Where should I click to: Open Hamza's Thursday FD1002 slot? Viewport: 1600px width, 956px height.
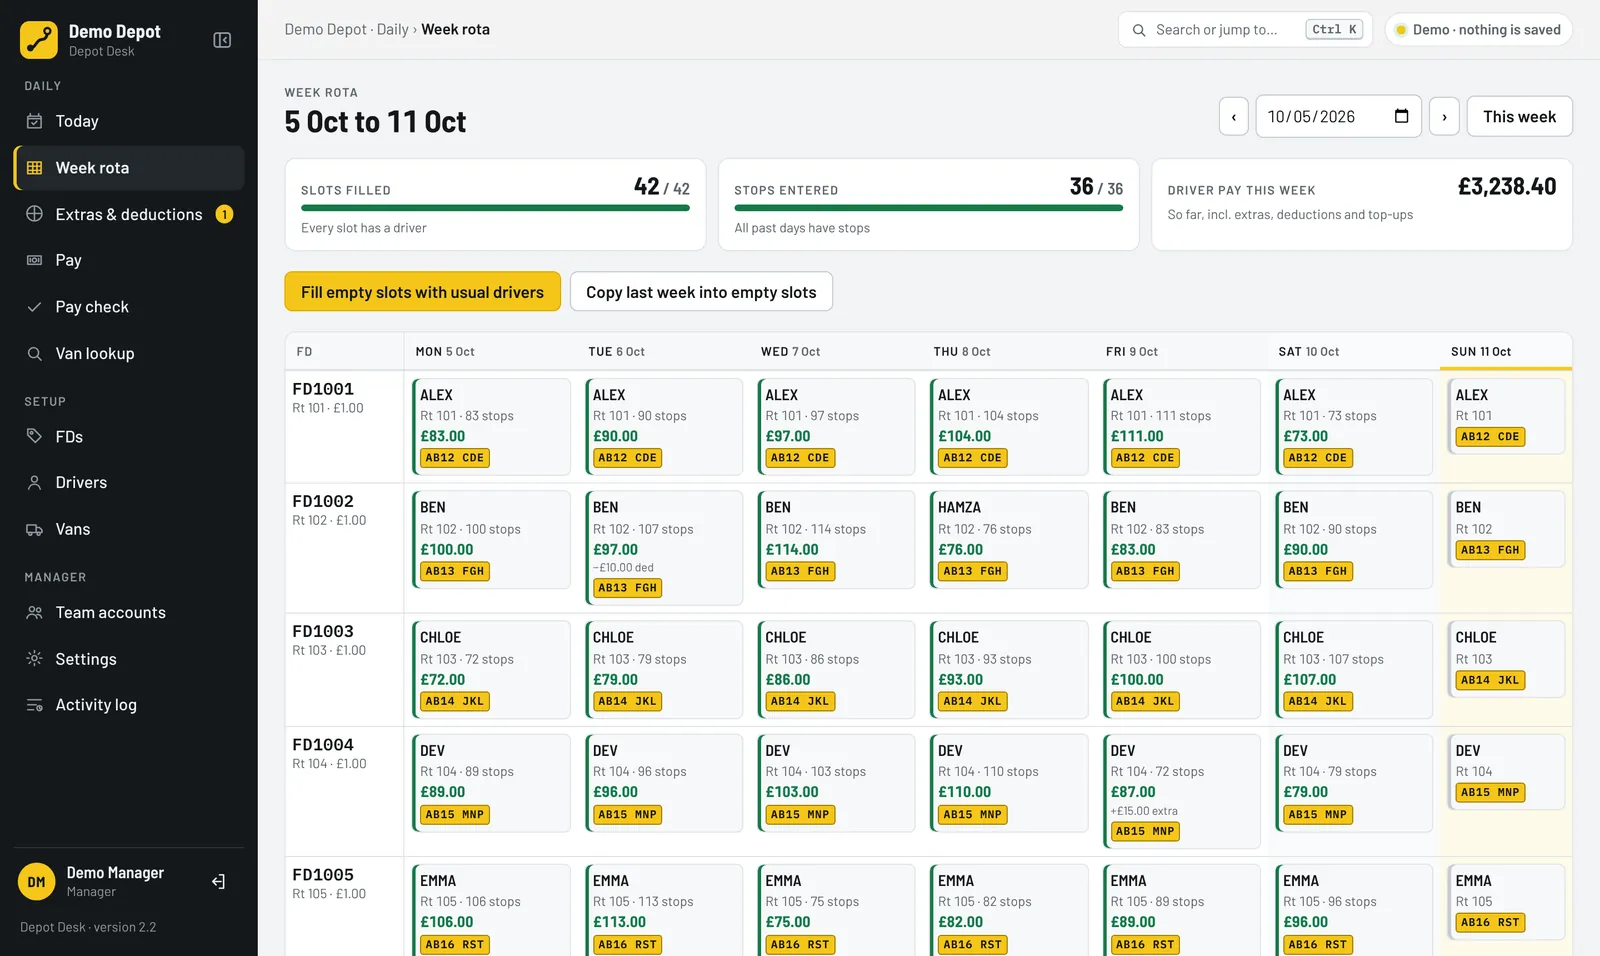point(1008,539)
